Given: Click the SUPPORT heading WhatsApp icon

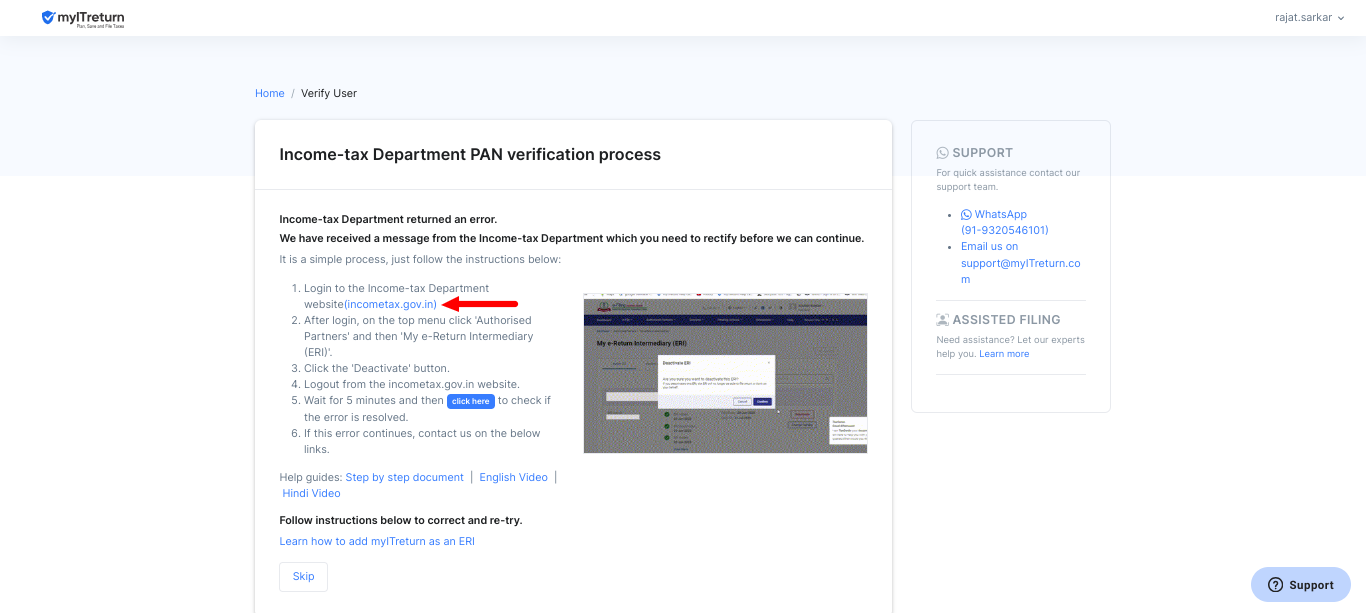Looking at the screenshot, I should 942,153.
